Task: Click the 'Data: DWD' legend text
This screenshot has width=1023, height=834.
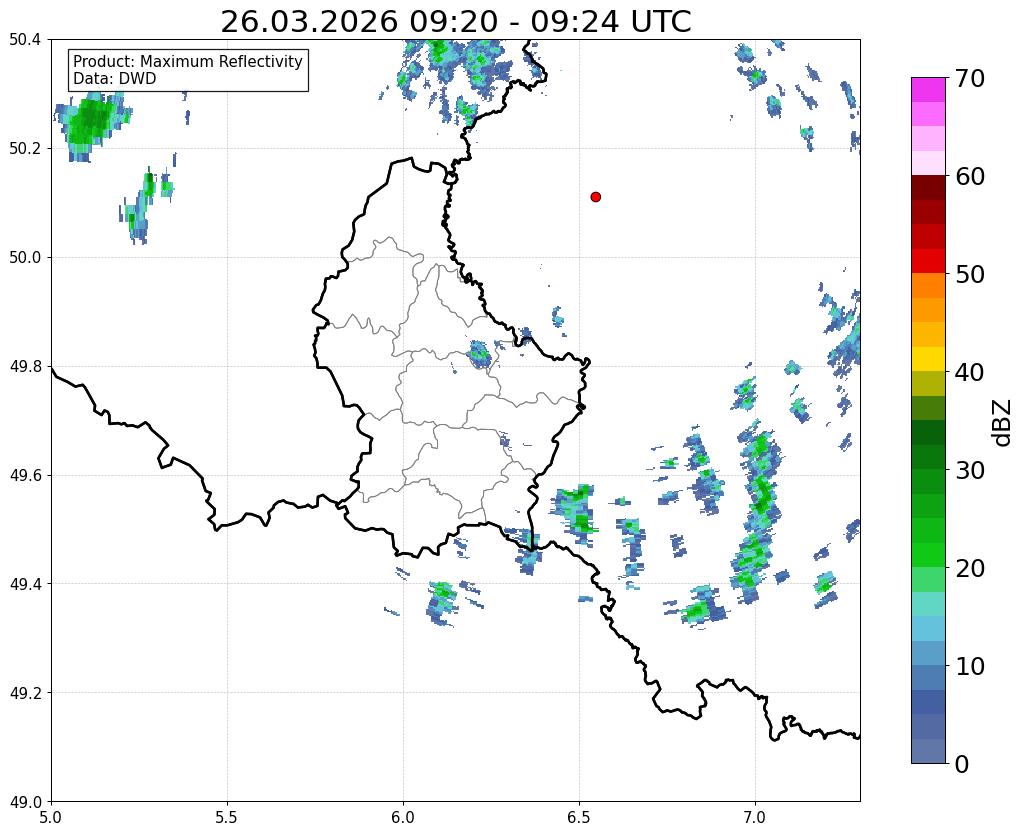Action: click(x=115, y=79)
